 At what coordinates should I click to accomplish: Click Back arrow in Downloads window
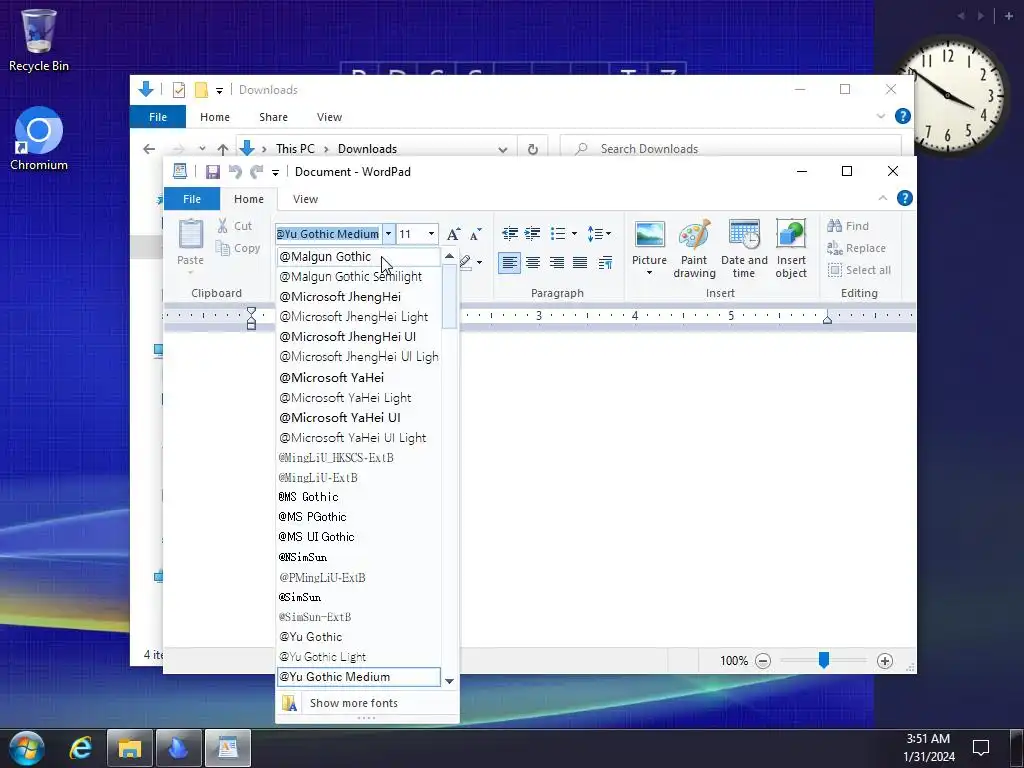point(149,149)
